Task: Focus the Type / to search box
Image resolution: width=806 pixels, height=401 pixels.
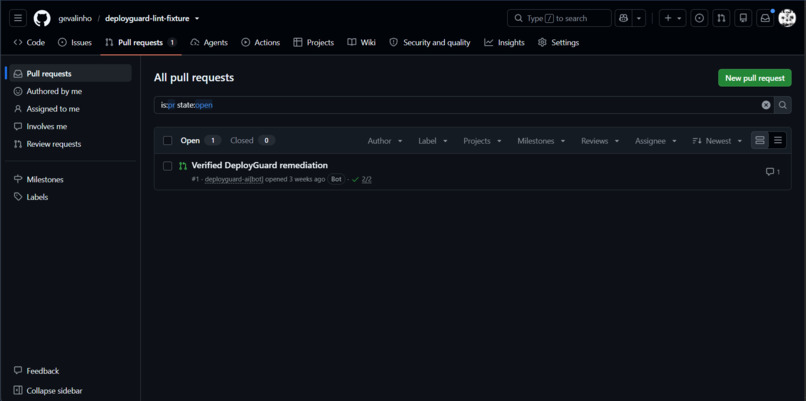Action: click(x=559, y=19)
